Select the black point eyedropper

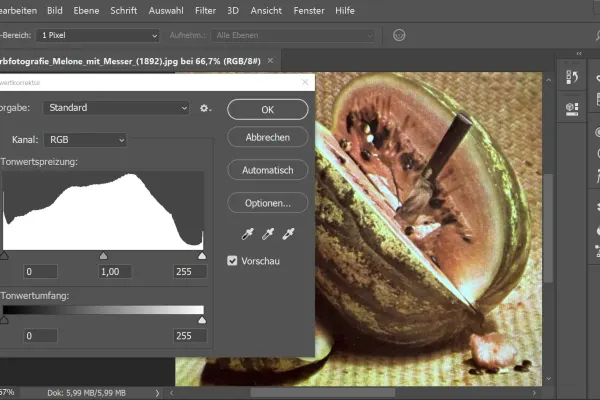click(x=248, y=233)
